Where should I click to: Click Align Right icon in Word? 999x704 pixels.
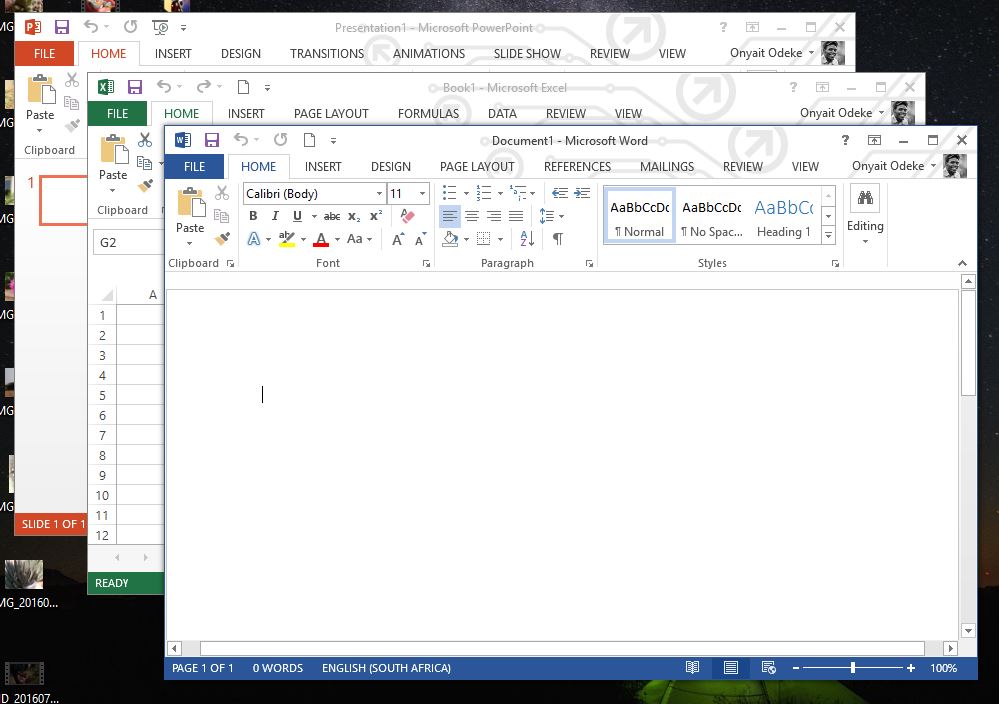pos(494,217)
